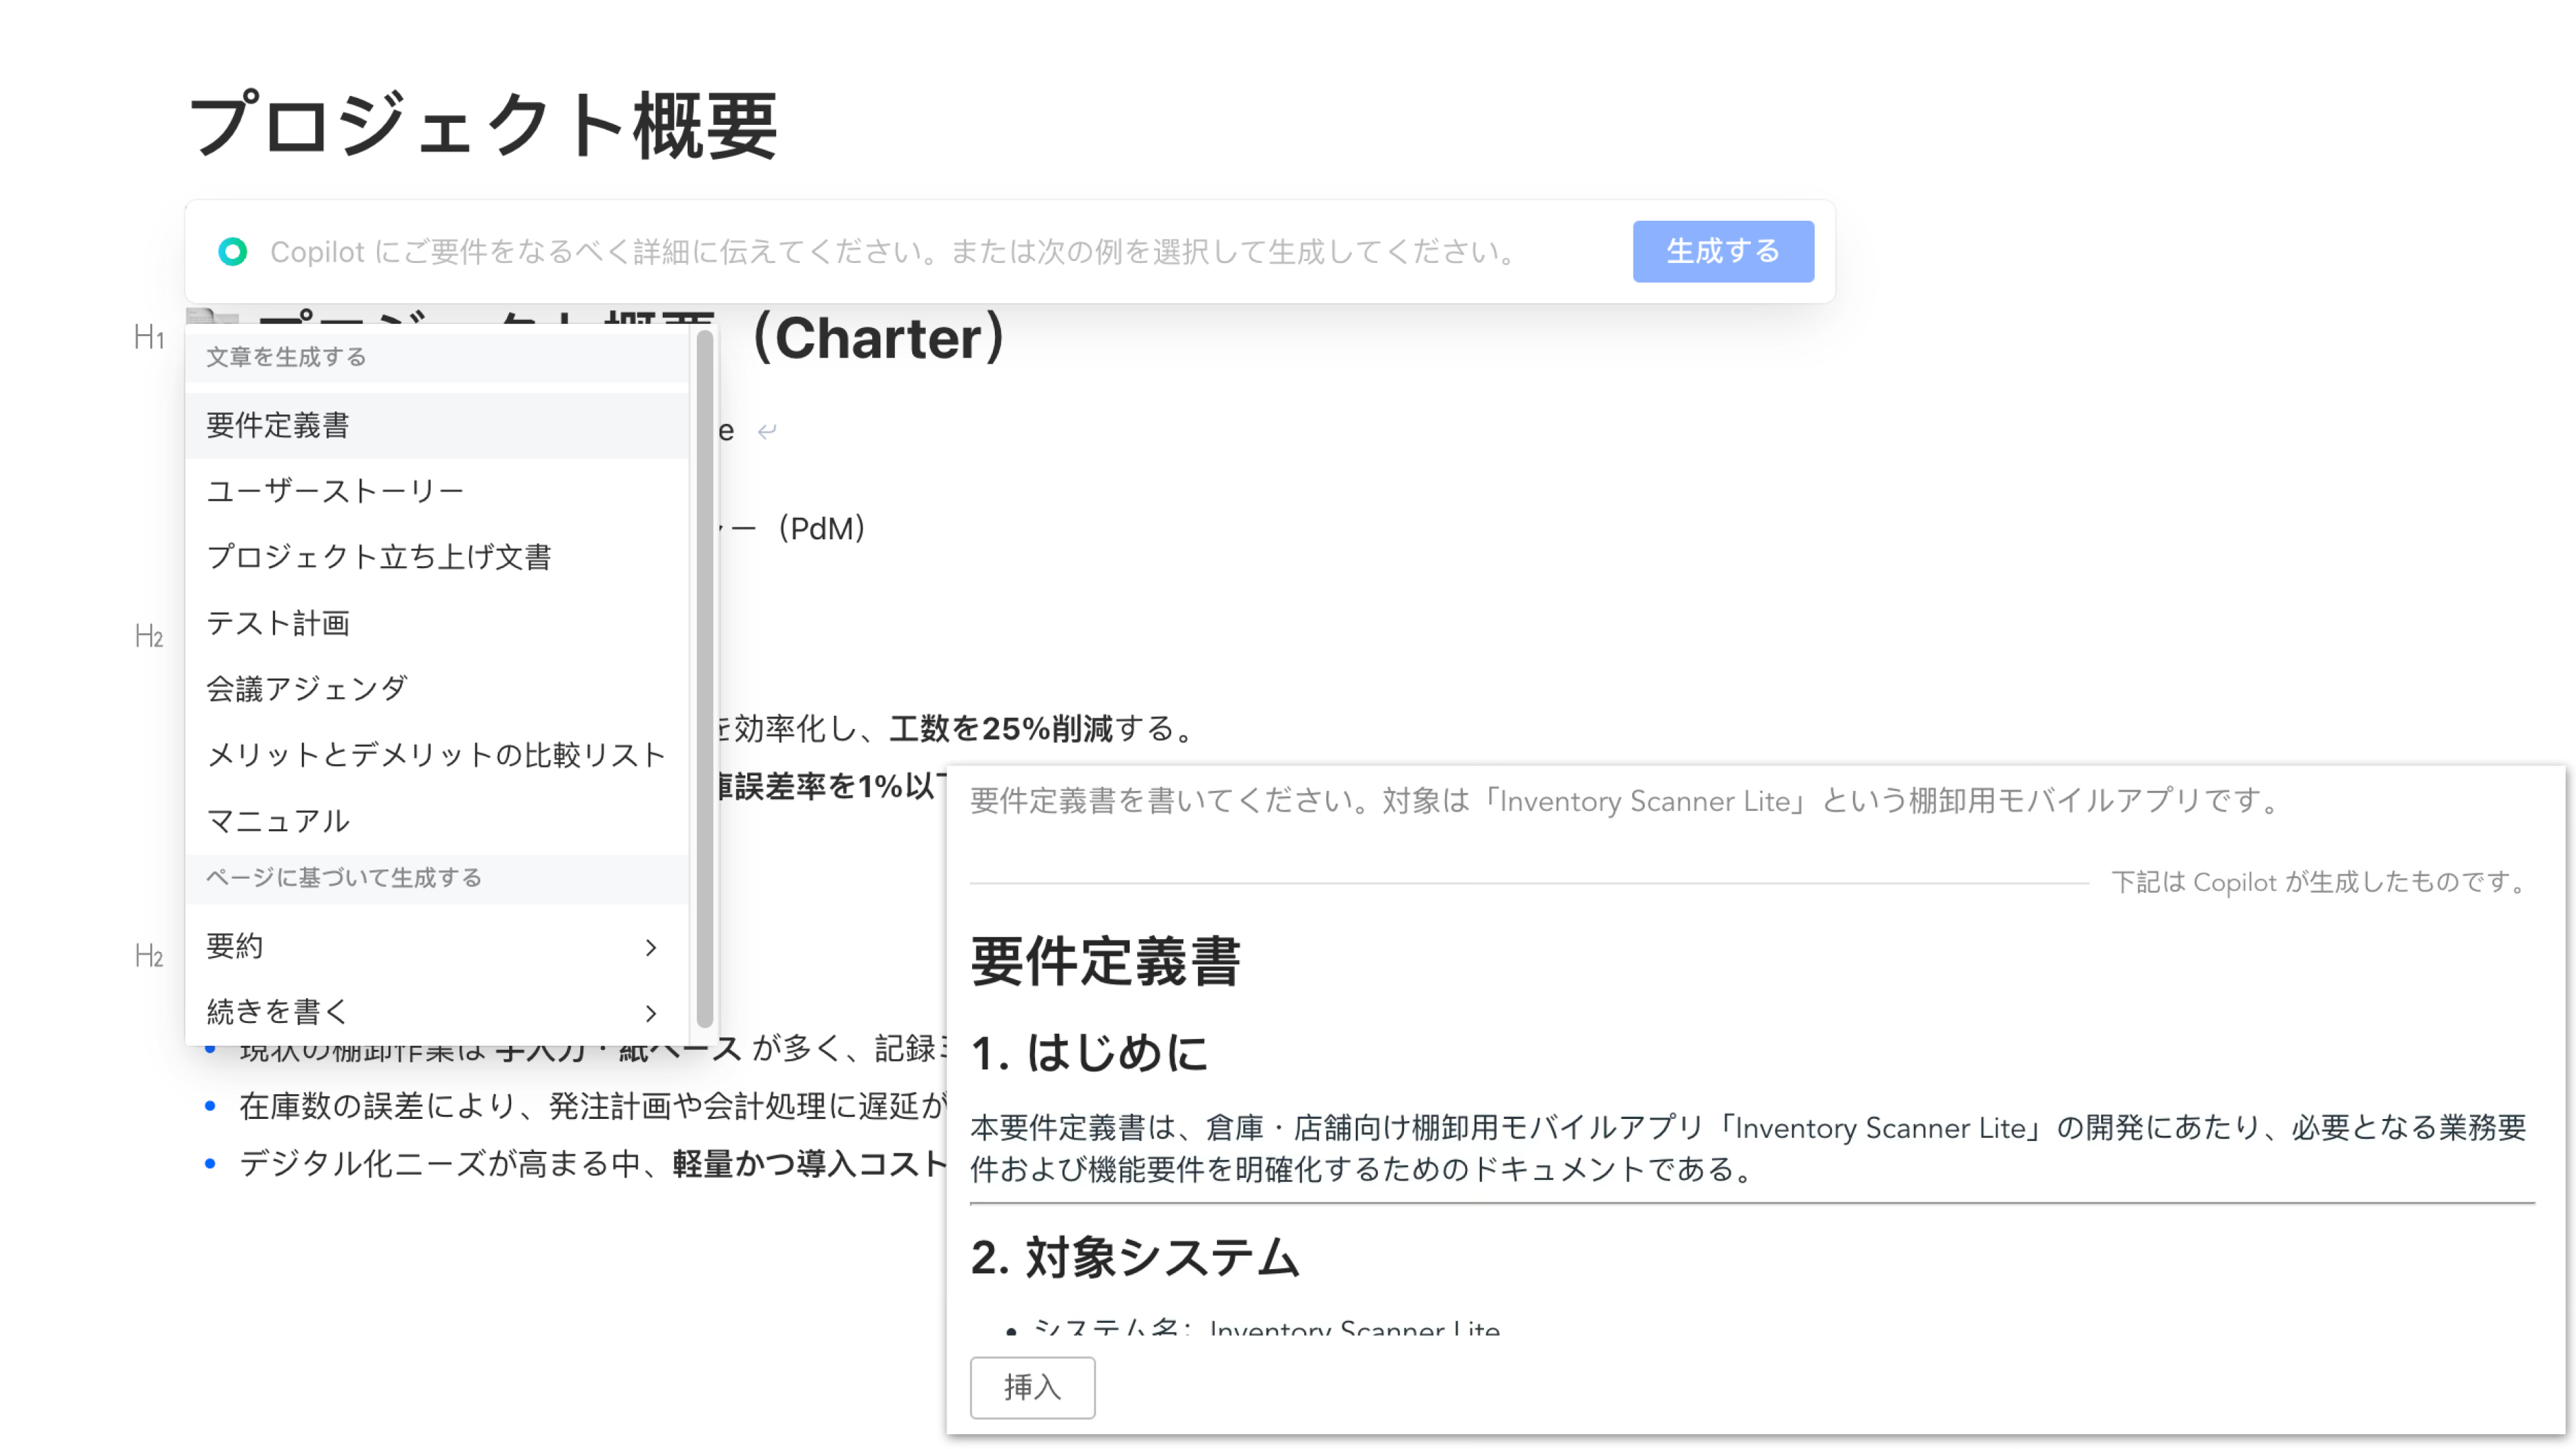Viewport: 2576px width, 1449px height.
Task: Choose ユーザーストーリー in the Copilot menu
Action: tap(335, 489)
